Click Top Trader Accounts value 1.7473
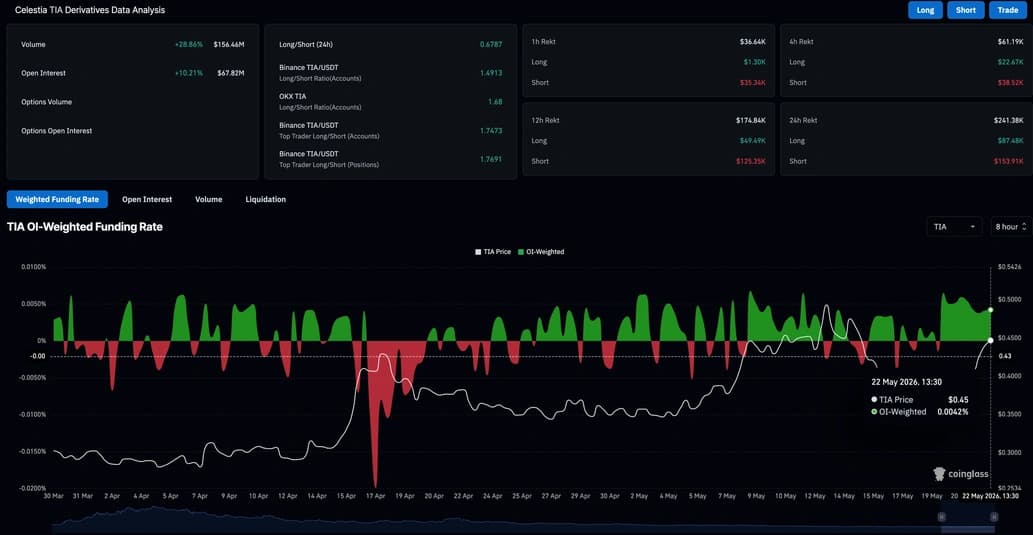The width and height of the screenshot is (1033, 535). pyautogui.click(x=491, y=130)
